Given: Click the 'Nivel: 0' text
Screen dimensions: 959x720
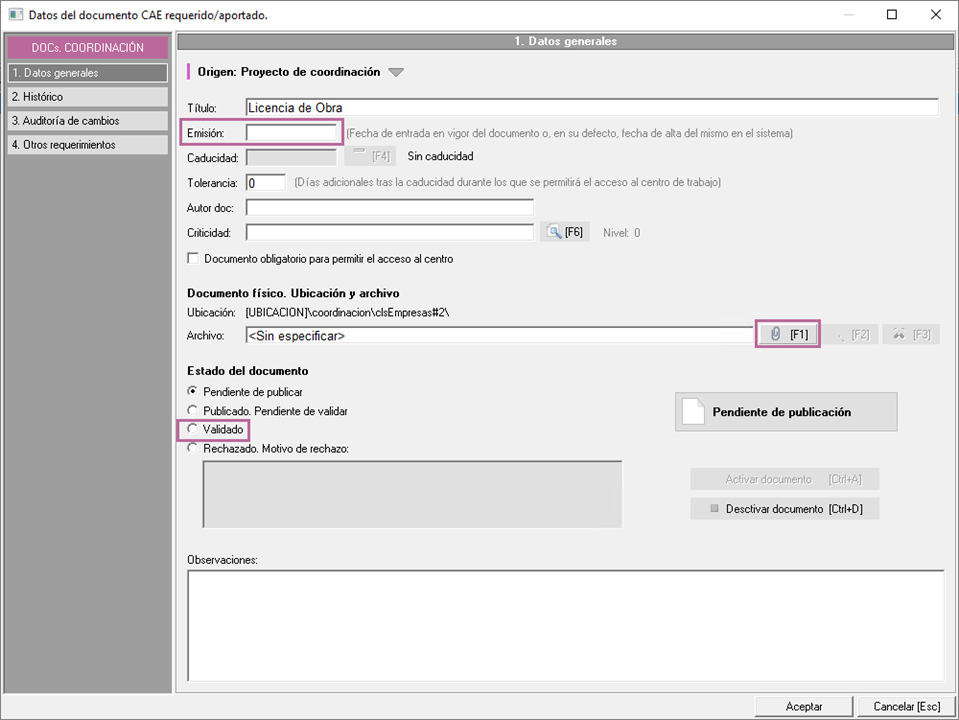Looking at the screenshot, I should pyautogui.click(x=621, y=232).
